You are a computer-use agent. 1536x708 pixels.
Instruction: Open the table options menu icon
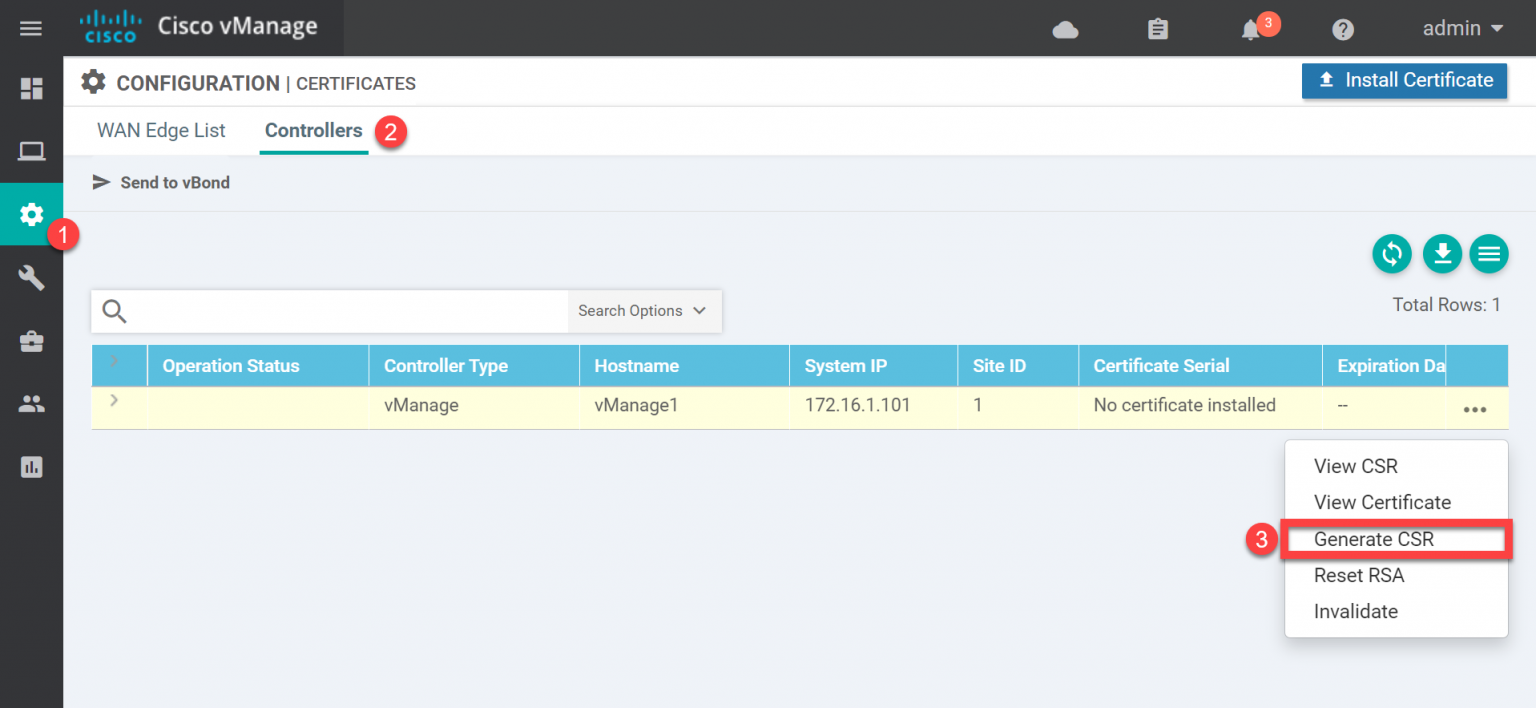tap(1489, 254)
